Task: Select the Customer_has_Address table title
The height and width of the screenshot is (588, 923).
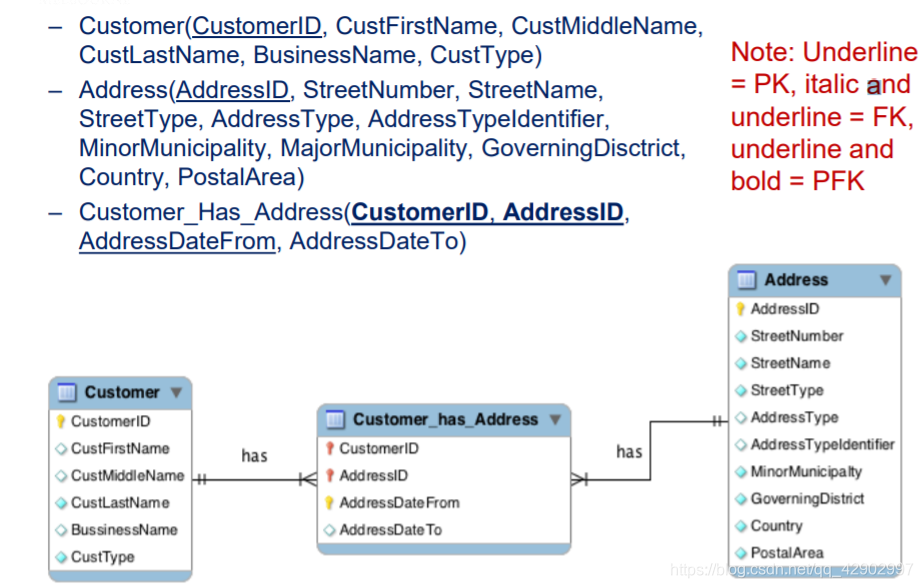Action: pyautogui.click(x=446, y=419)
